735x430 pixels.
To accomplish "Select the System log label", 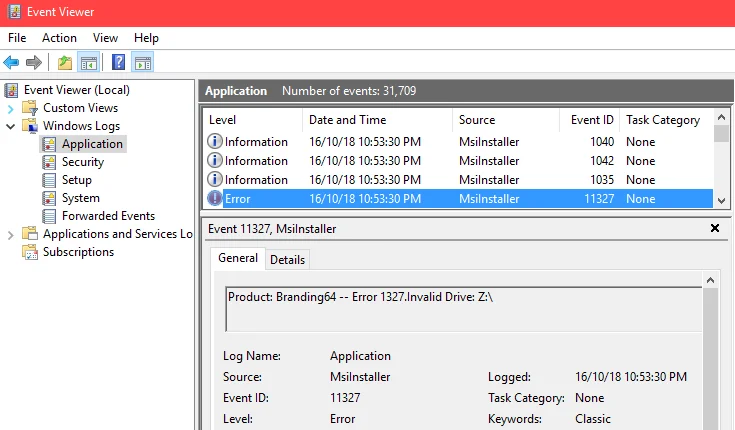I will (x=81, y=198).
